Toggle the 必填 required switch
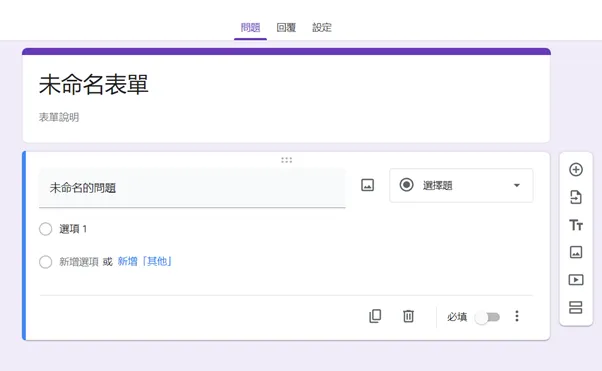Viewport: 602px width, 371px height. click(x=487, y=317)
